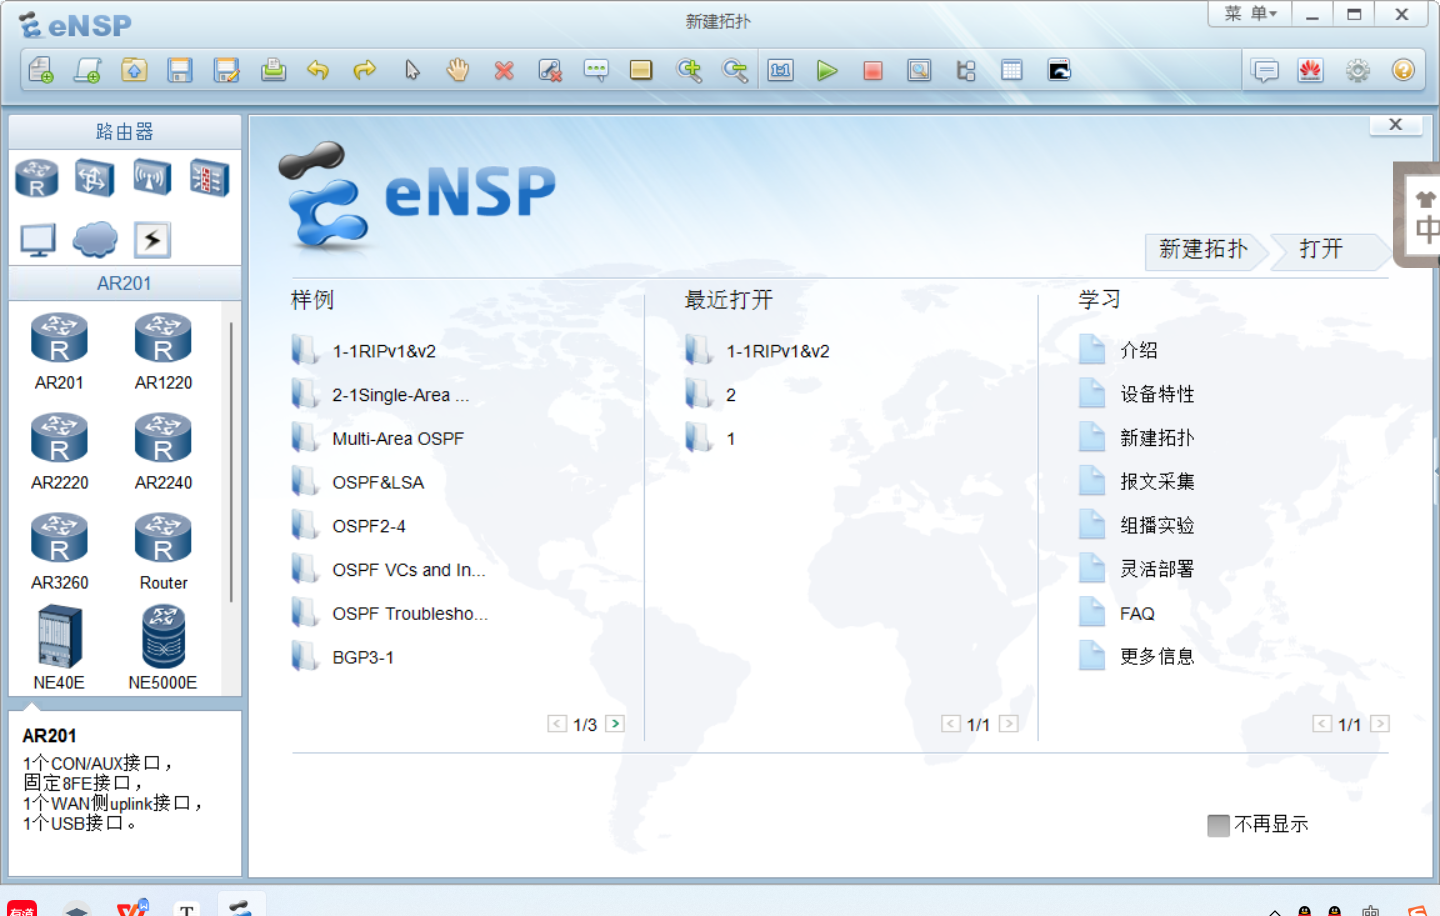This screenshot has height=916, width=1440.
Task: Pick the AR2220 router model
Action: point(59,451)
